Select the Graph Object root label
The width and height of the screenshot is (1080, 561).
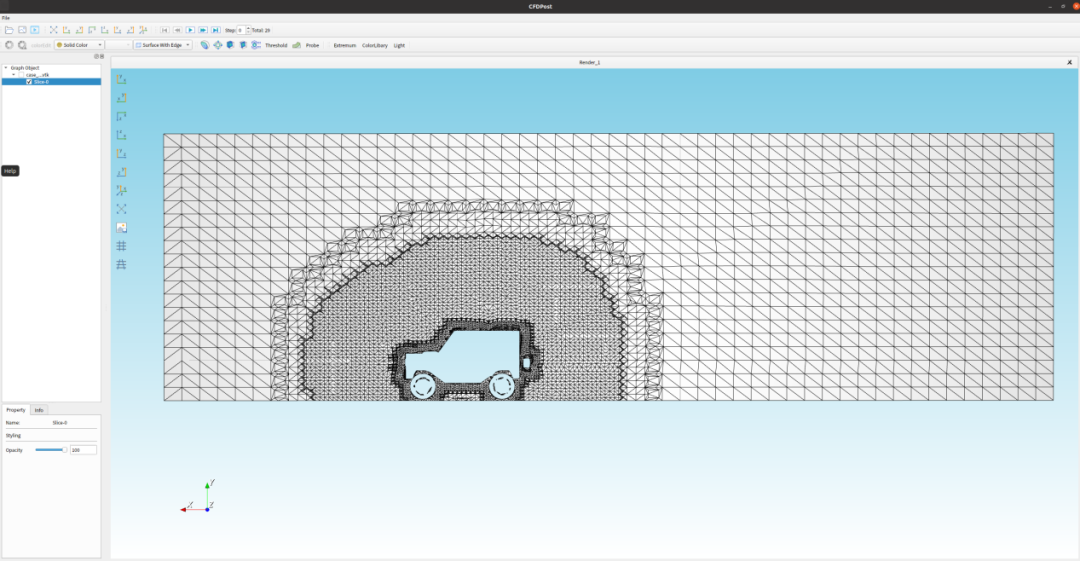tap(25, 68)
